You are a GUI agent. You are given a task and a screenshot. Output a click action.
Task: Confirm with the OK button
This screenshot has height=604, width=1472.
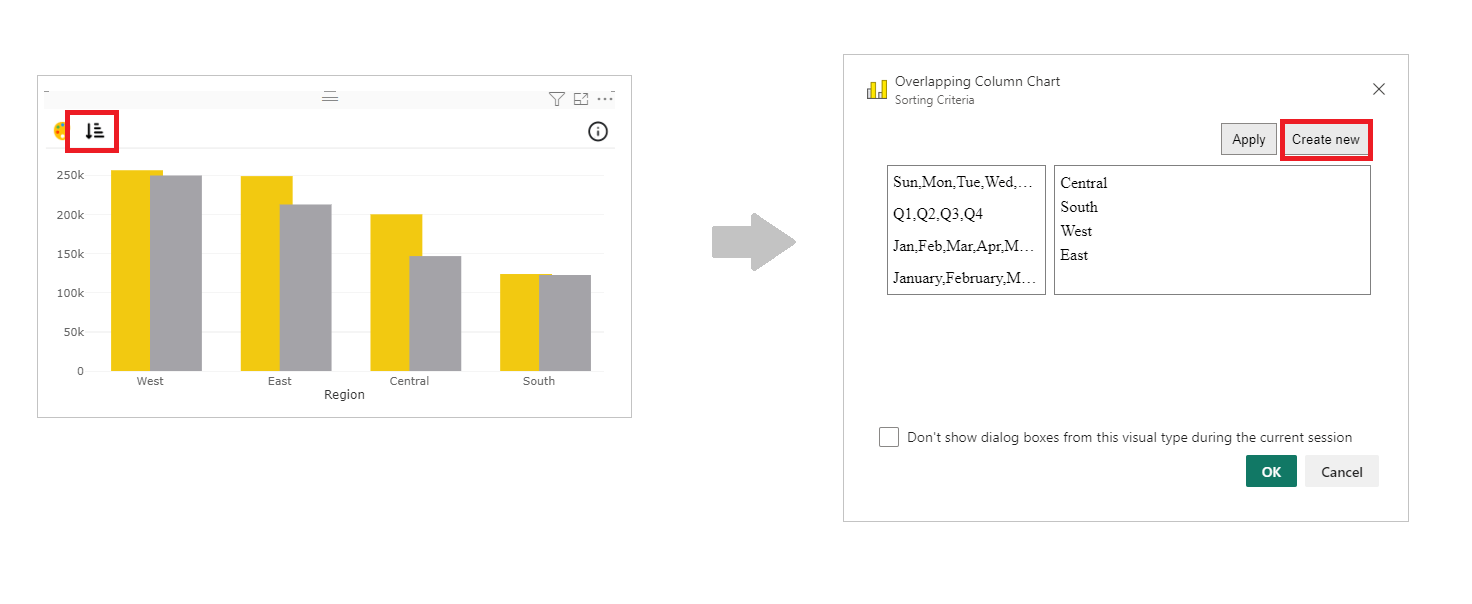(x=1271, y=471)
